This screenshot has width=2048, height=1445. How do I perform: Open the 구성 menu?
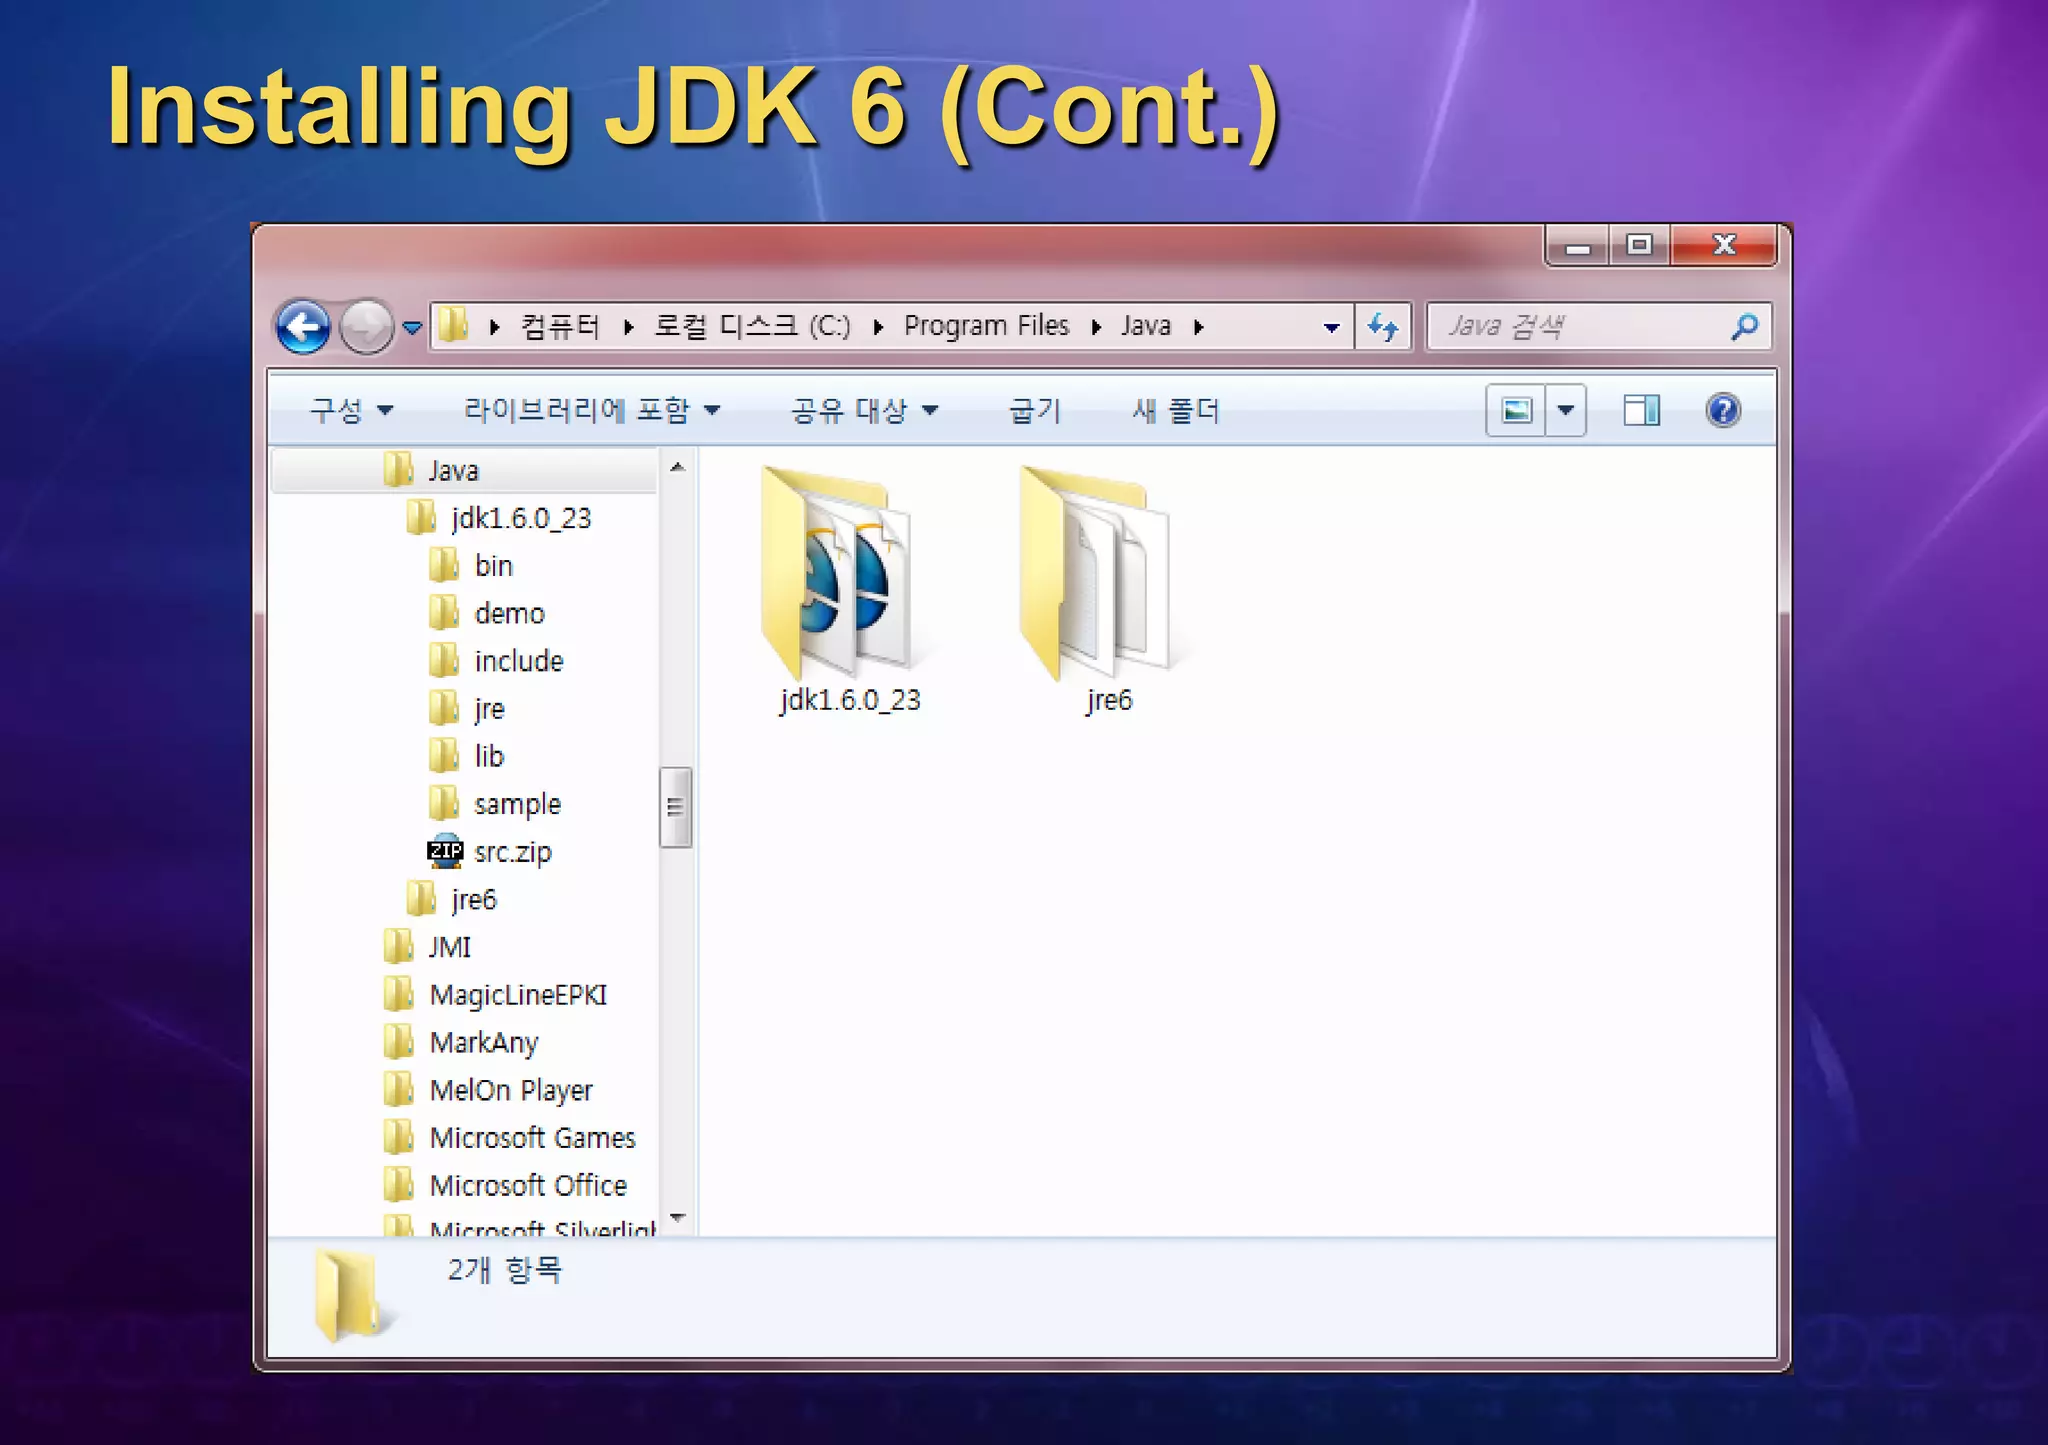point(351,410)
